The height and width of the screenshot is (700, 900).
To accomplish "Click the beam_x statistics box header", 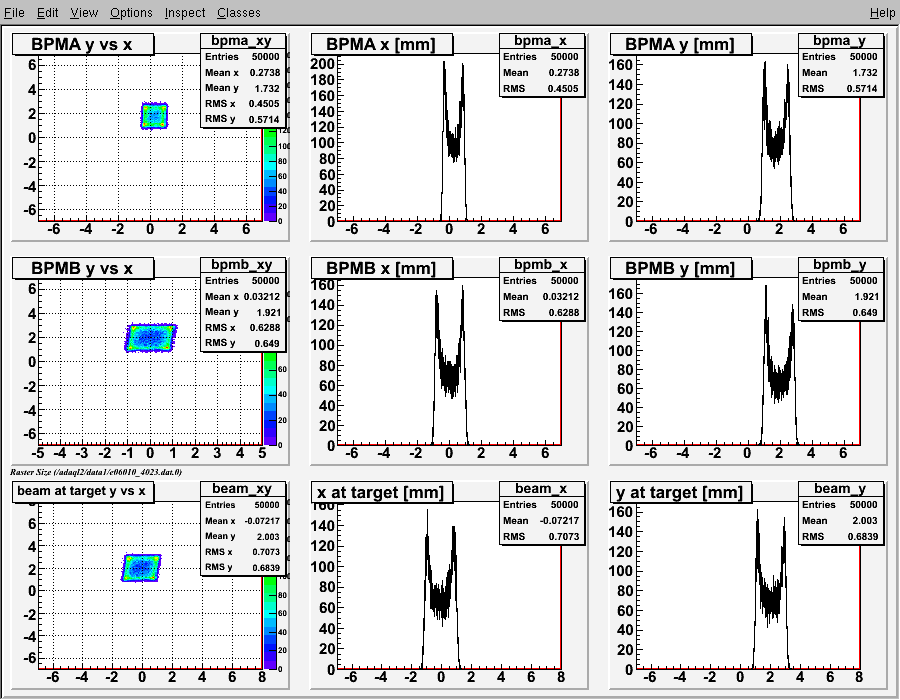I will (x=541, y=488).
